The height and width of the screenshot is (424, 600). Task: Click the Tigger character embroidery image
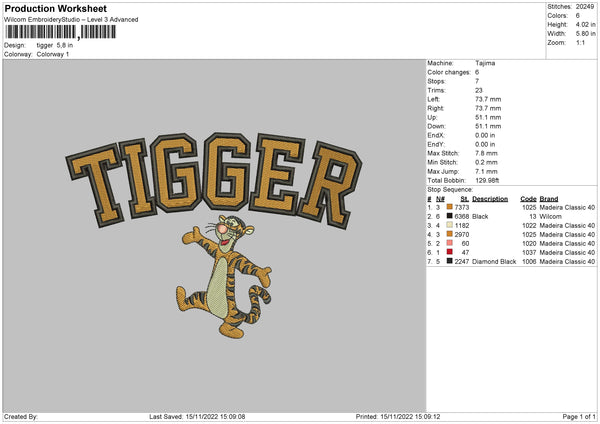click(224, 277)
